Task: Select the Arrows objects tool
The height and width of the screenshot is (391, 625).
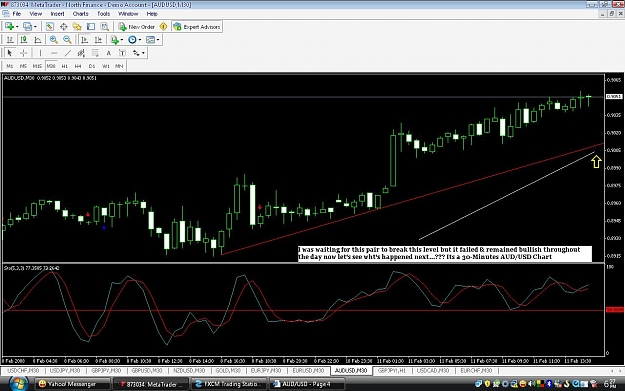Action: coord(136,53)
